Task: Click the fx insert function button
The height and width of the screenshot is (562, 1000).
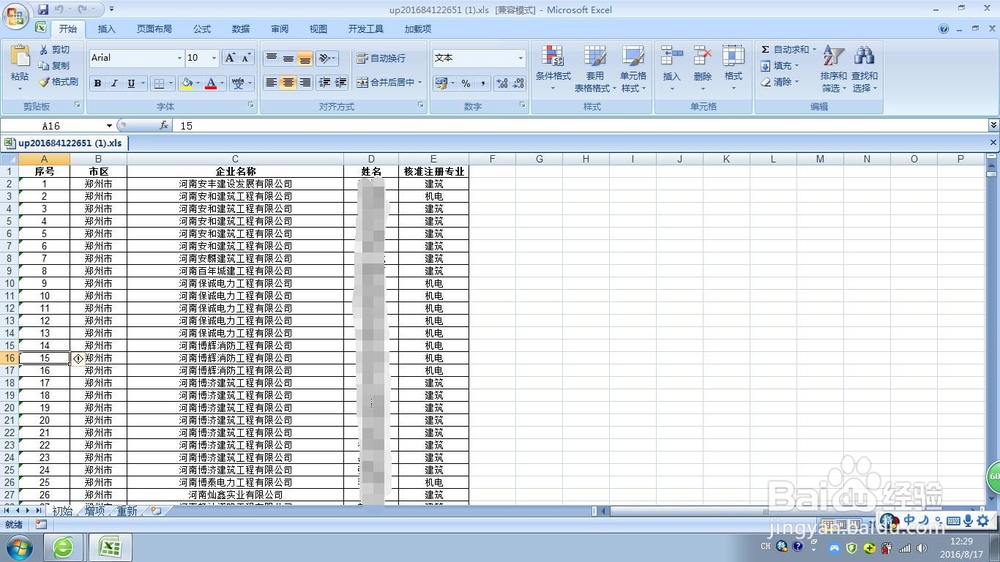Action: [x=164, y=126]
